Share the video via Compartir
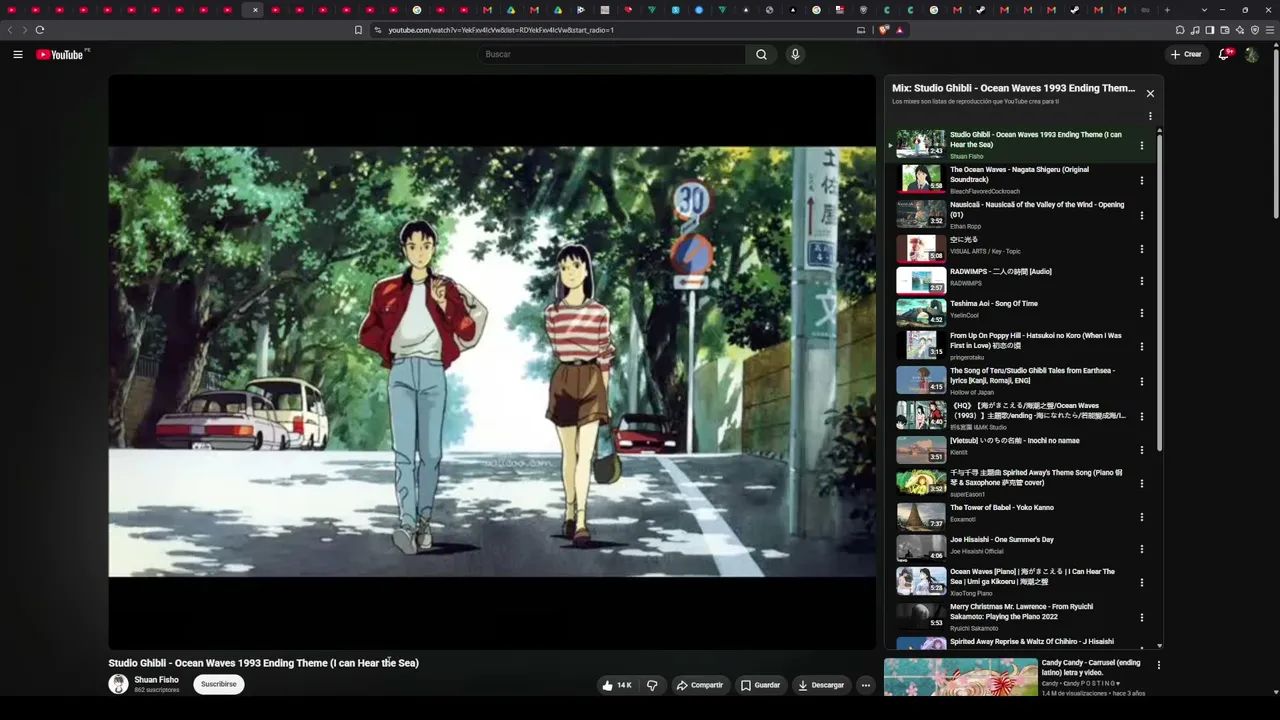1280x720 pixels. [x=699, y=685]
